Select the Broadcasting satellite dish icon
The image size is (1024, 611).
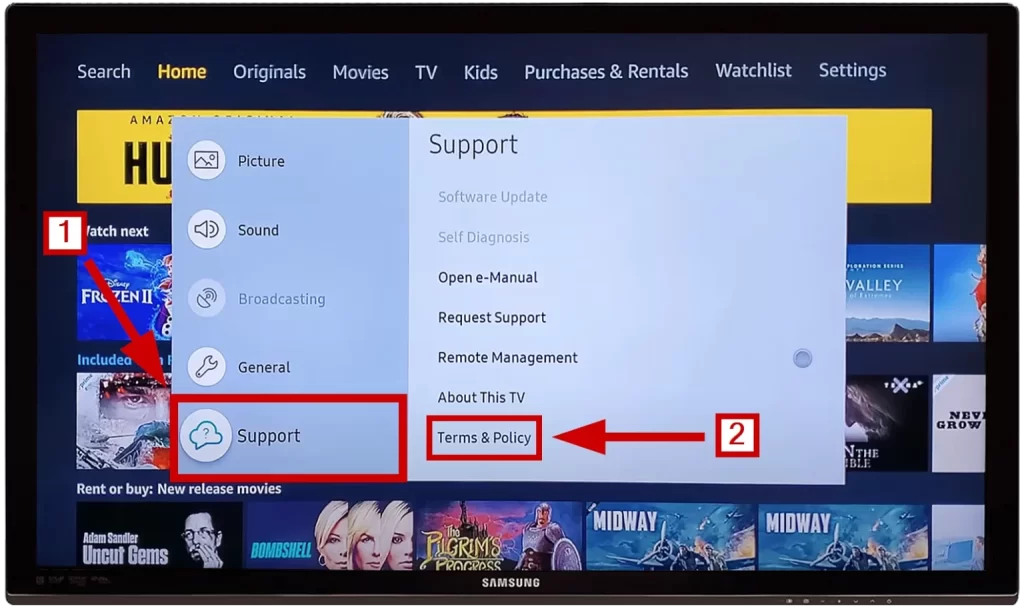tap(206, 298)
